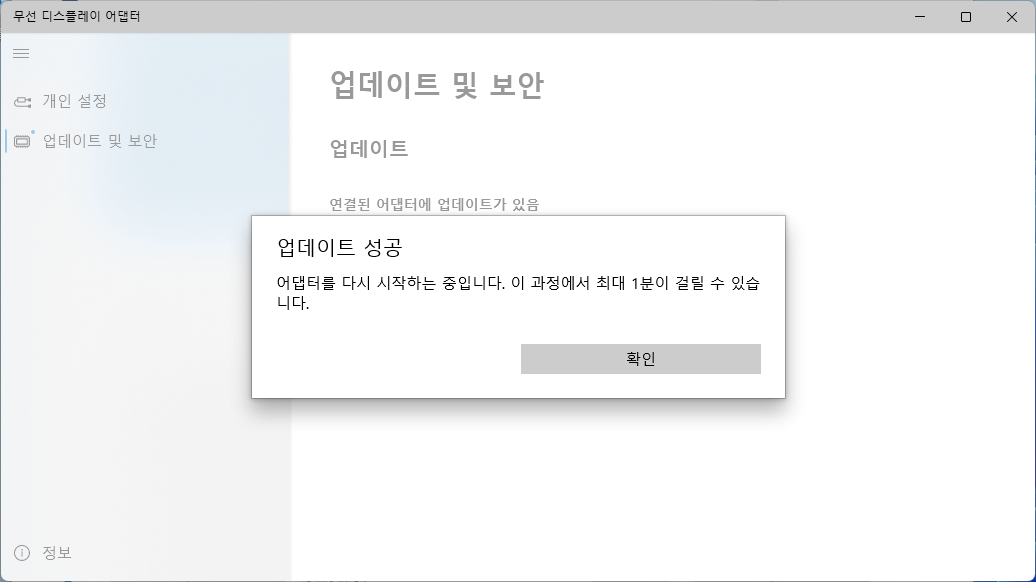Click the 개인 설정 adapter icon
Screen dimensions: 1036x582
coord(22,101)
